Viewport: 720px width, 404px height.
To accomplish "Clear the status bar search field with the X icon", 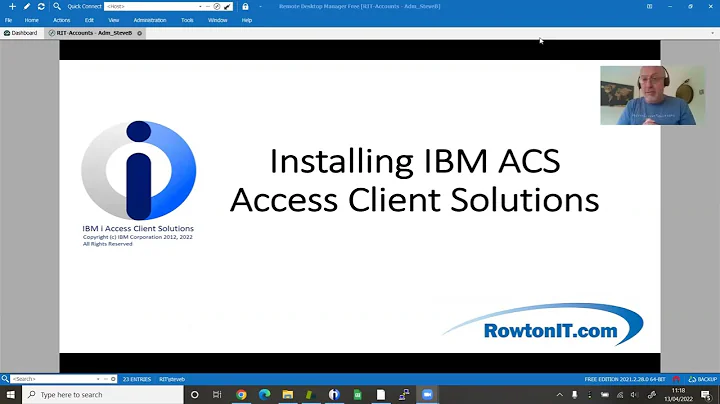I will pos(113,379).
